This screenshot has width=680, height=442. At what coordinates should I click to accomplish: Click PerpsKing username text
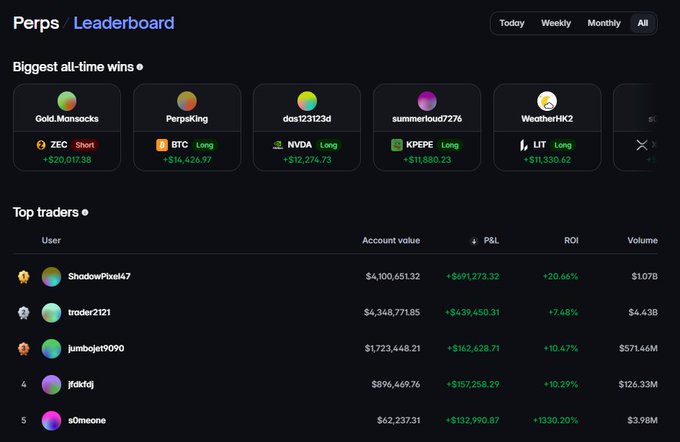[187, 119]
